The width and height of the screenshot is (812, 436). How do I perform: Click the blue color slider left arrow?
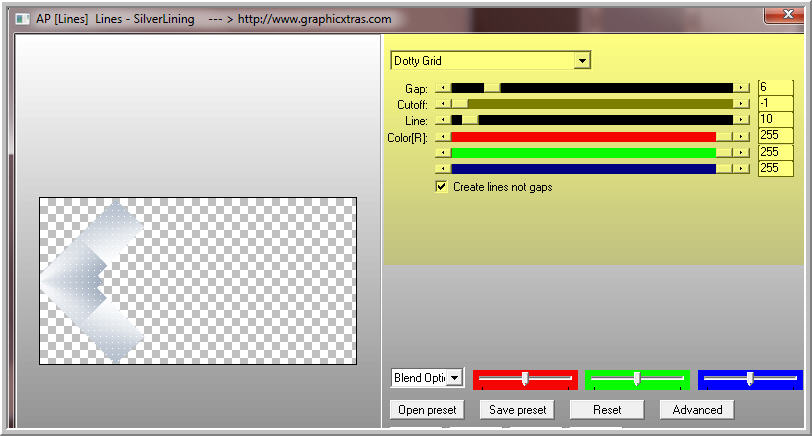coord(443,169)
